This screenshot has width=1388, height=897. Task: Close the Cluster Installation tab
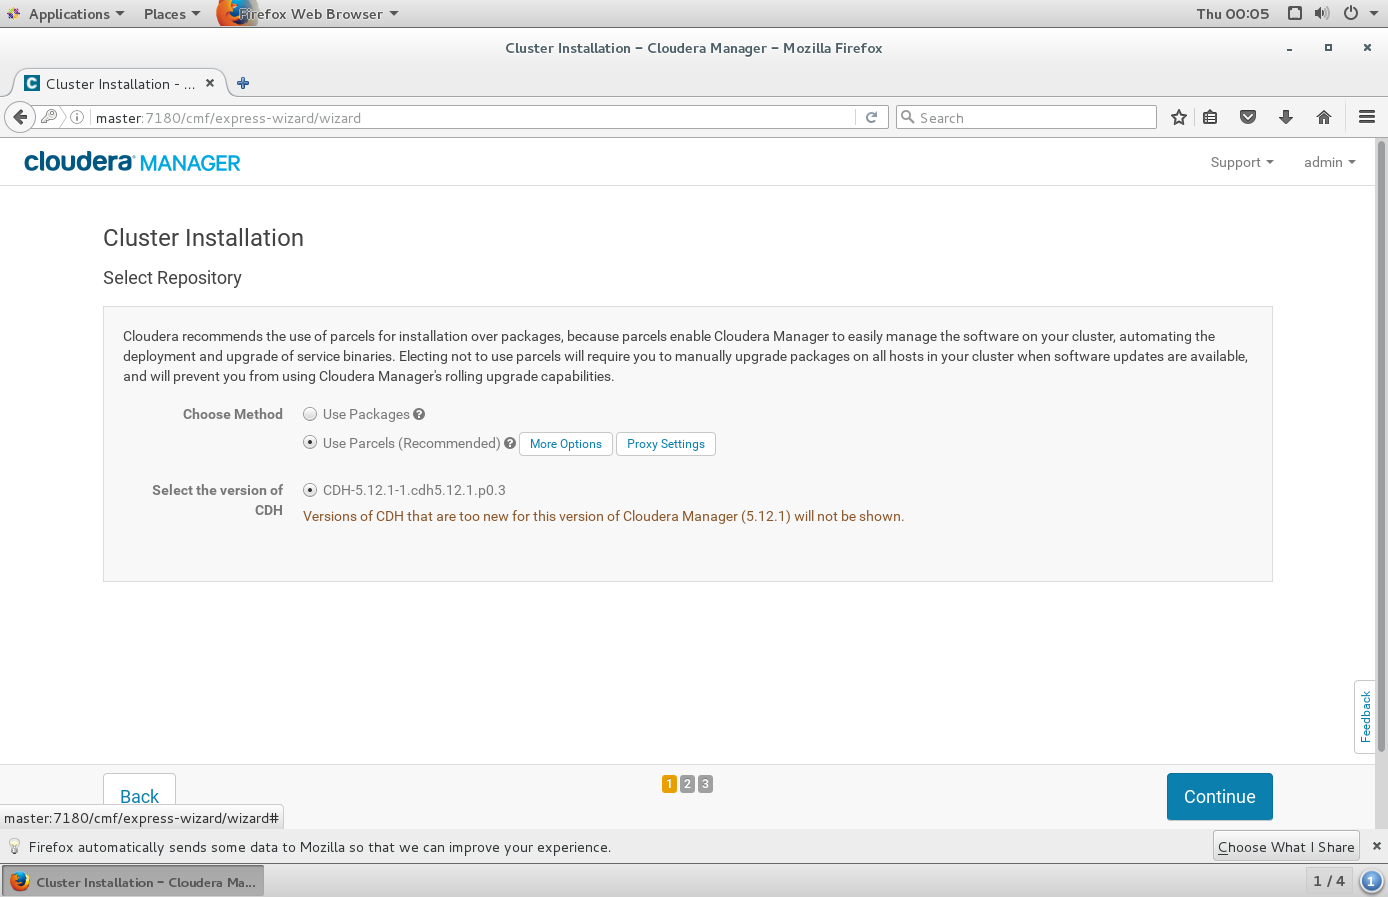pos(210,83)
